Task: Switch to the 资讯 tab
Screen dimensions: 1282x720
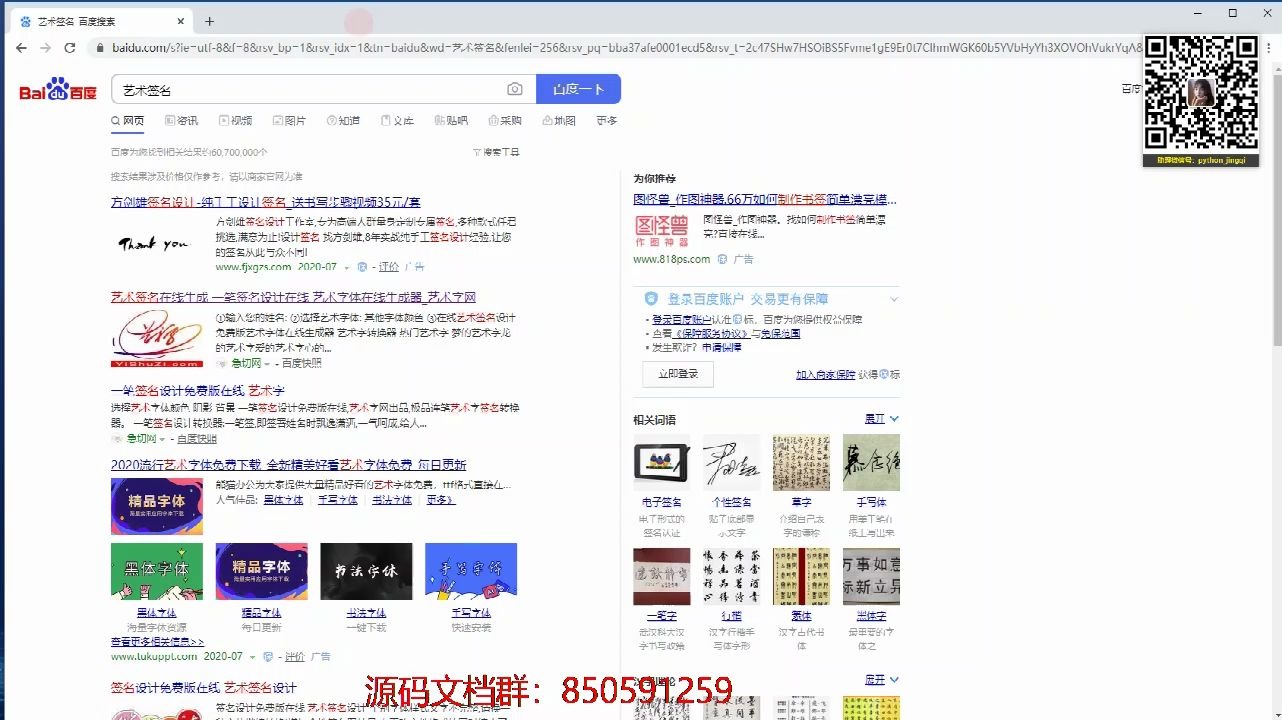Action: [x=182, y=121]
